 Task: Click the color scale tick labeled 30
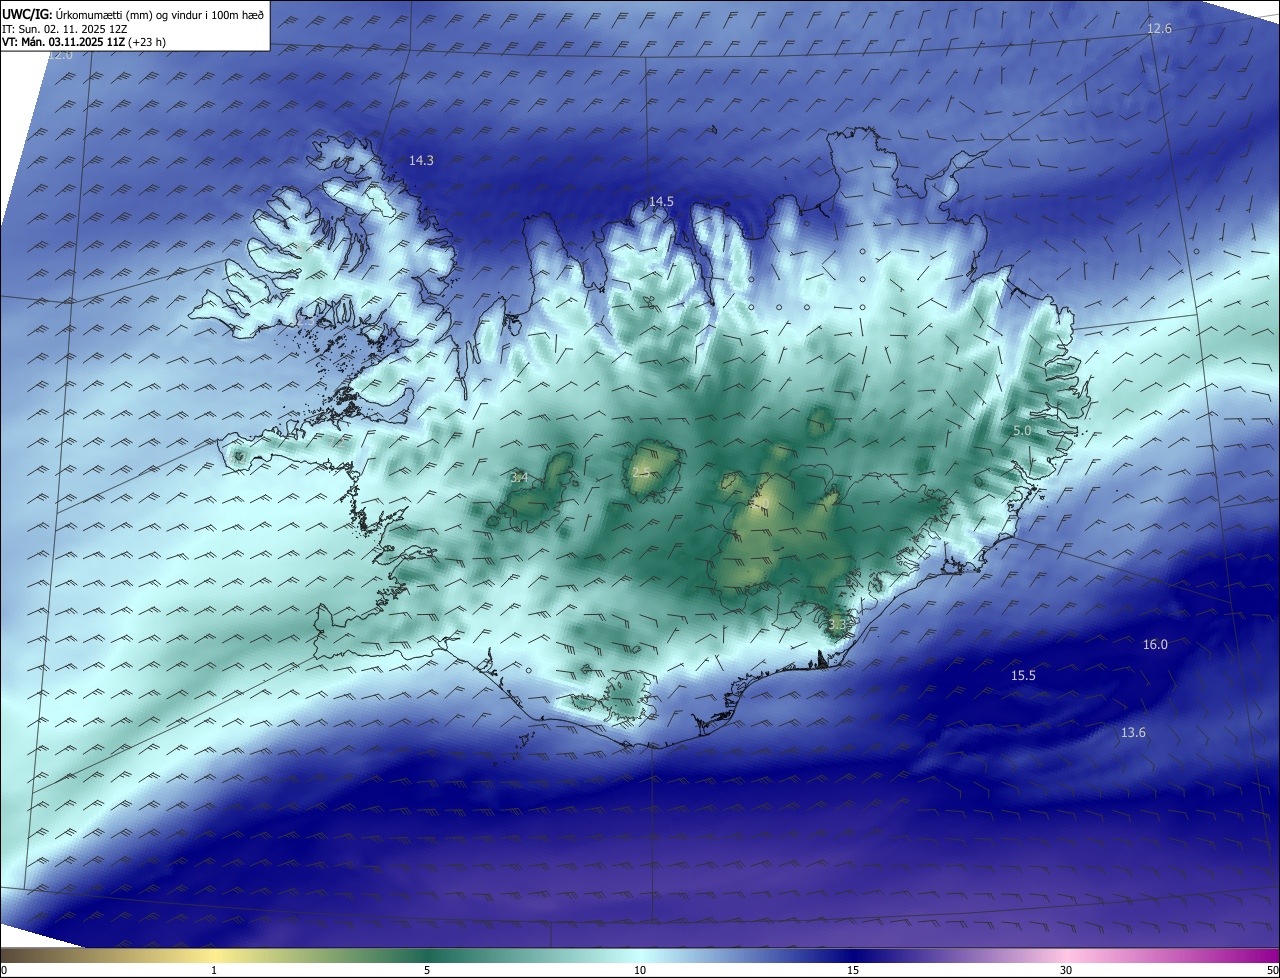[x=1066, y=970]
